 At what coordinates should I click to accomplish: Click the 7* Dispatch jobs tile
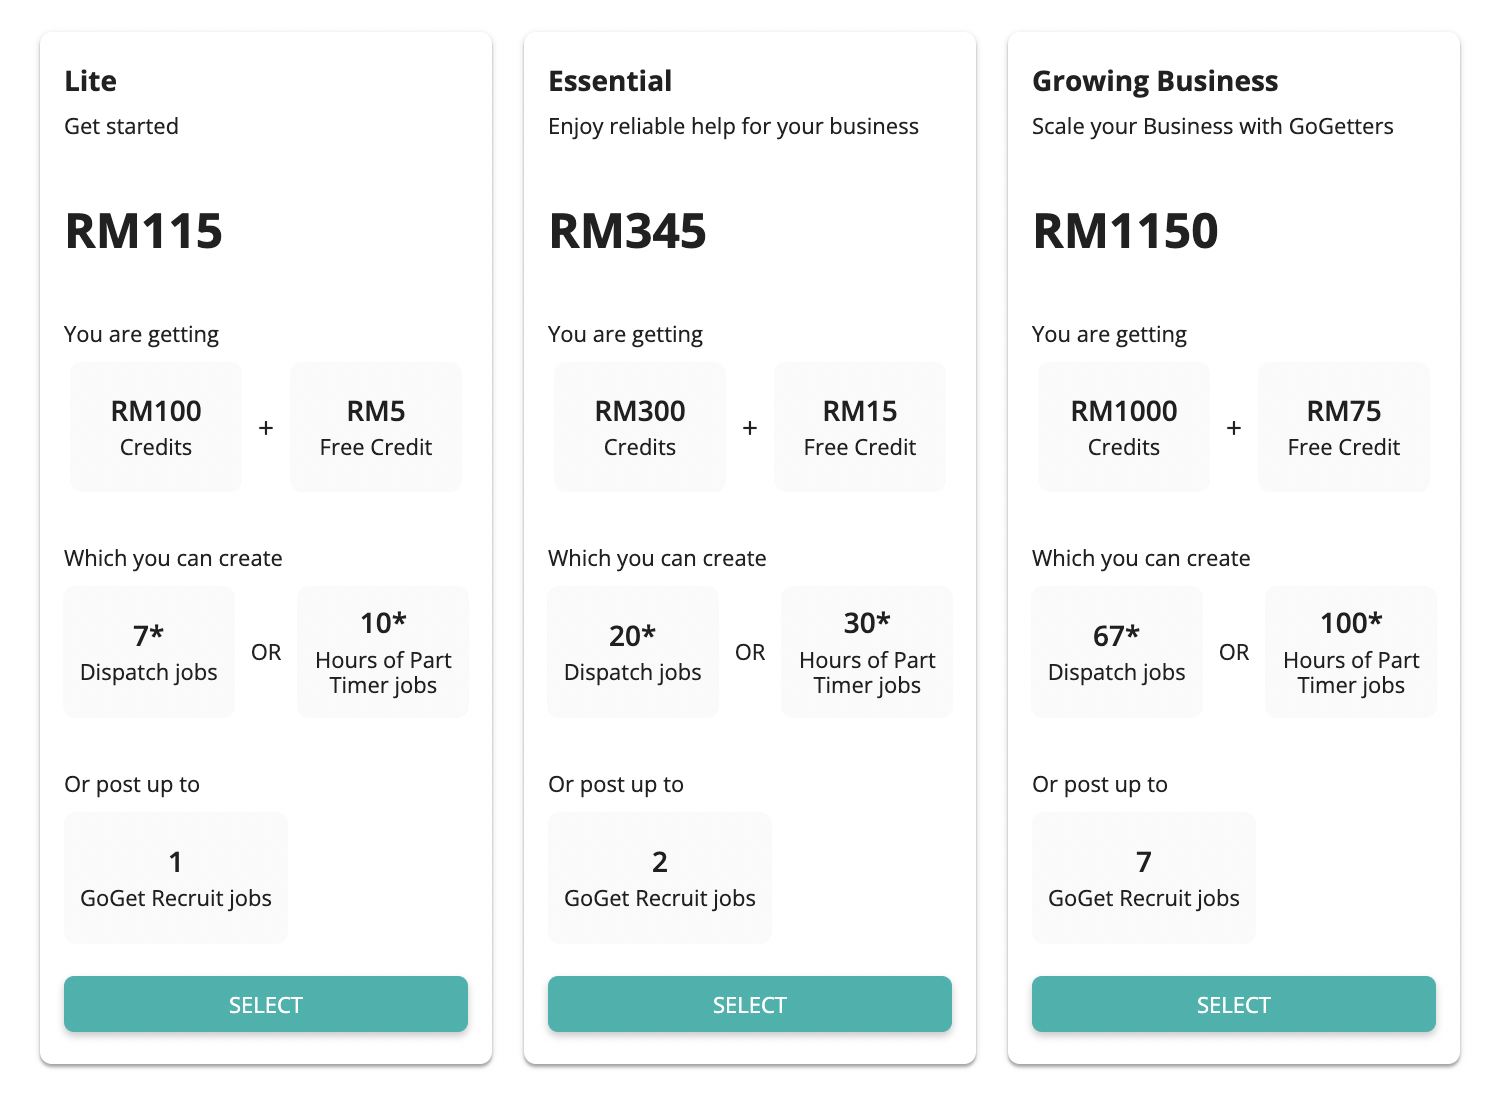[149, 652]
